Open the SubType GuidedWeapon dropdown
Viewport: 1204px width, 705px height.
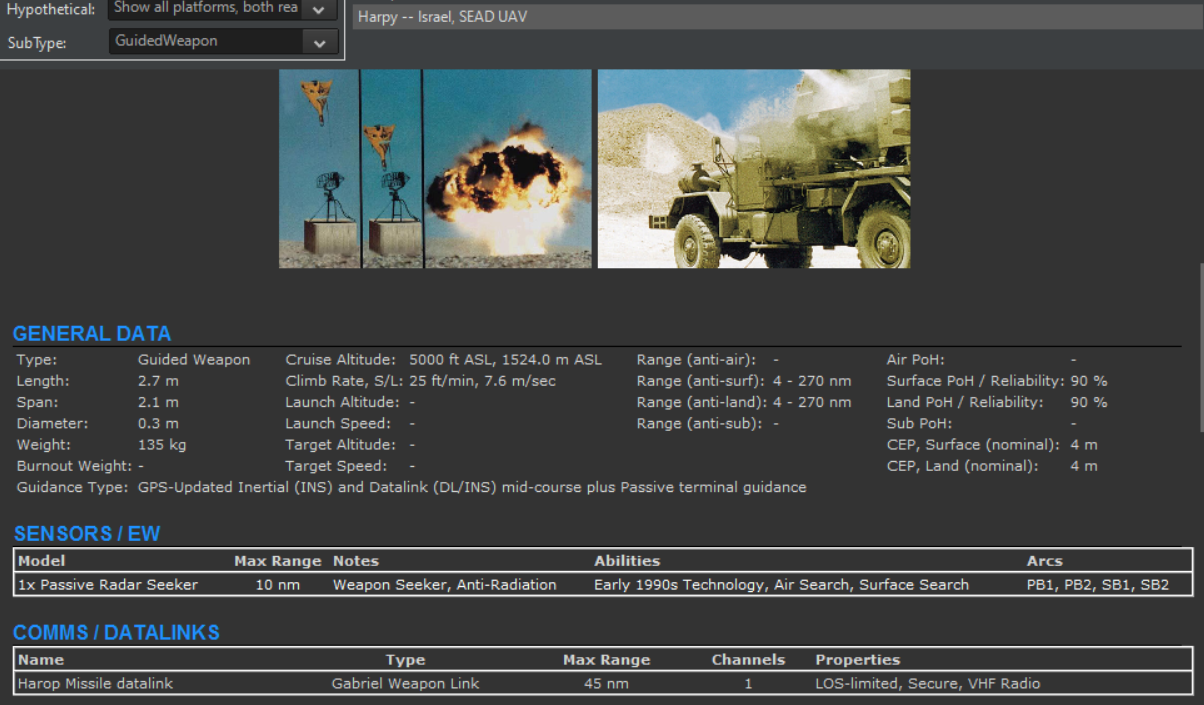pyautogui.click(x=223, y=42)
